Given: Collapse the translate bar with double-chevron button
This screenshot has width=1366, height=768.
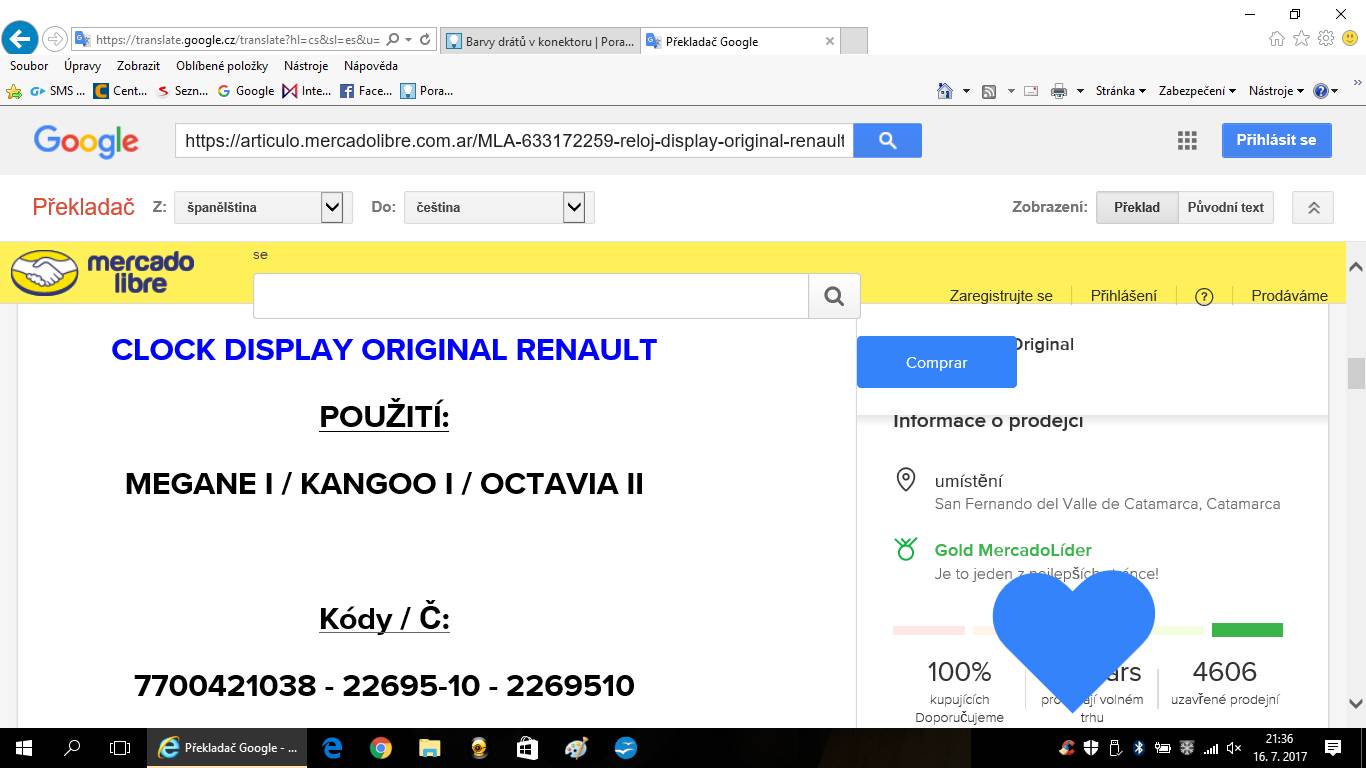Looking at the screenshot, I should pyautogui.click(x=1314, y=207).
